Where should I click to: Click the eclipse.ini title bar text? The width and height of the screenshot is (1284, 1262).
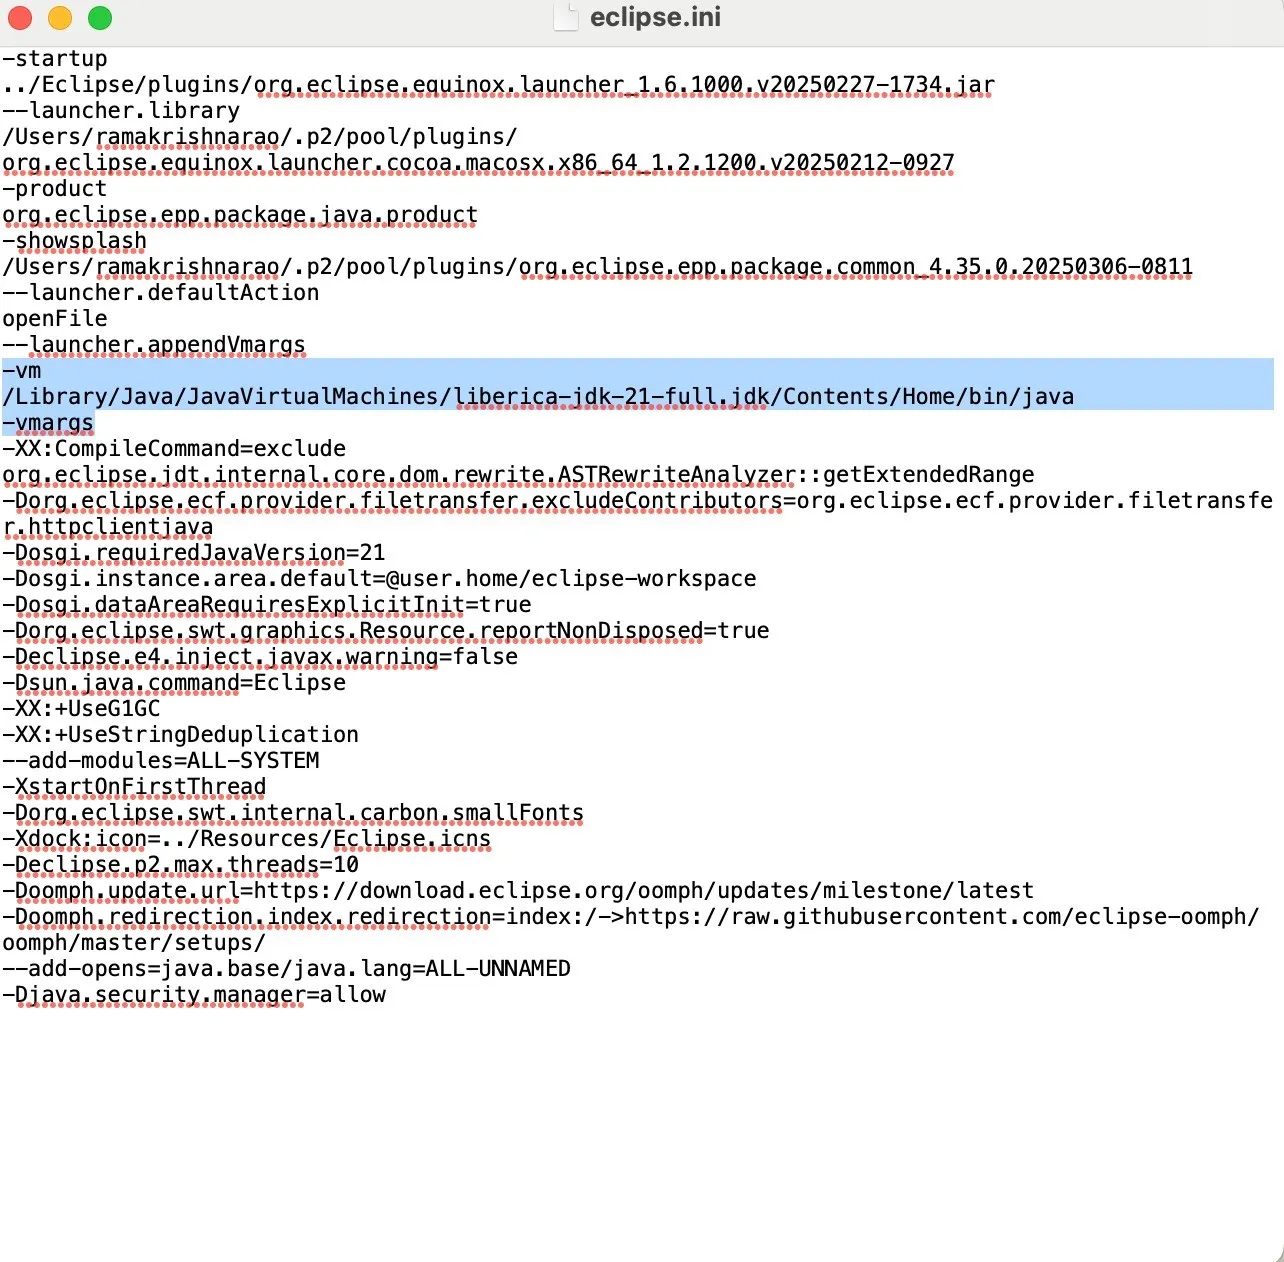pyautogui.click(x=656, y=16)
